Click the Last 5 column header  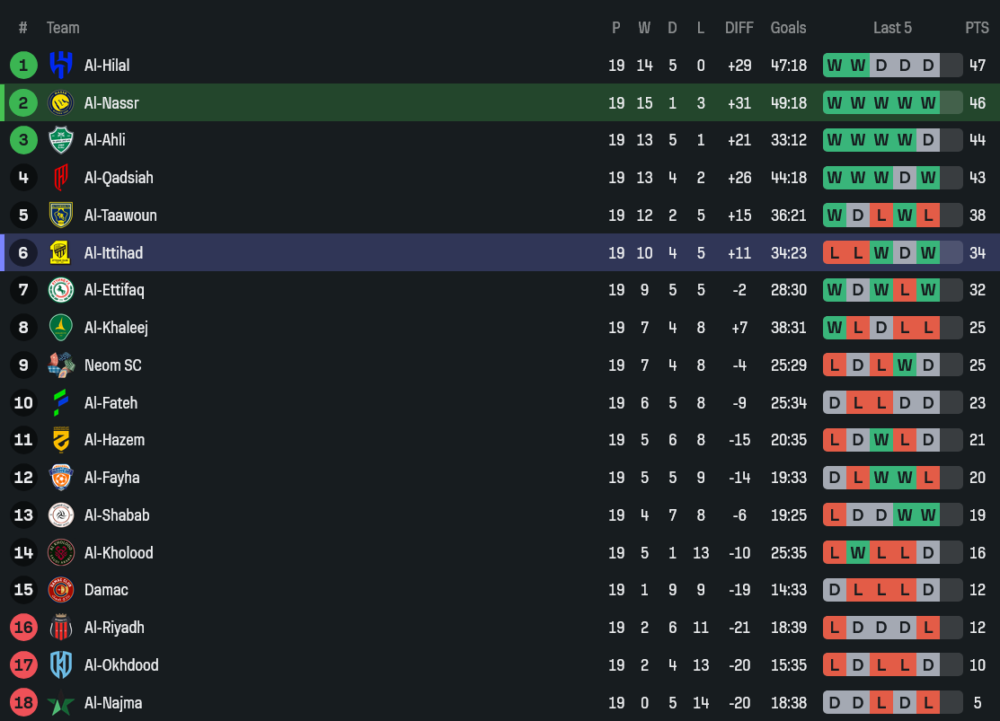(892, 28)
